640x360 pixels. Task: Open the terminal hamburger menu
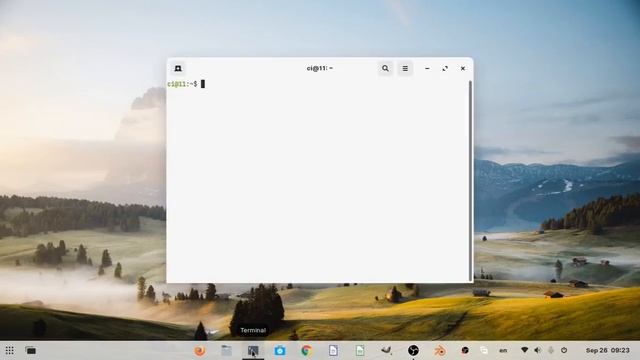coord(405,69)
